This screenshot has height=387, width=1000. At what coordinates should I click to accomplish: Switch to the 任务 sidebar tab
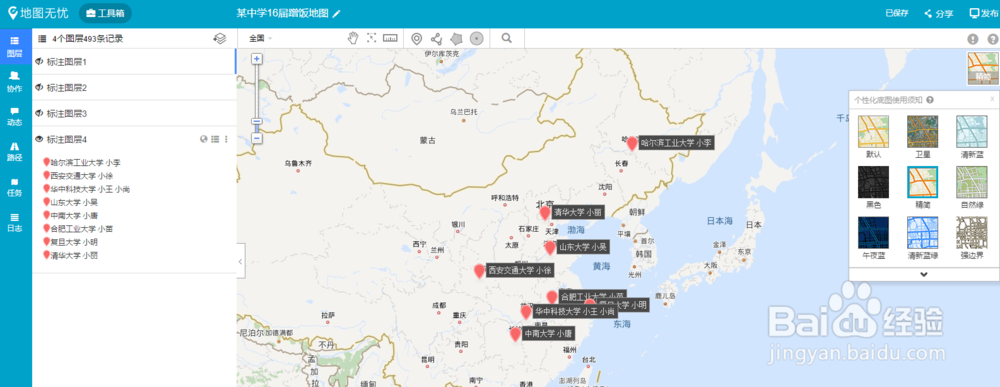tap(15, 186)
